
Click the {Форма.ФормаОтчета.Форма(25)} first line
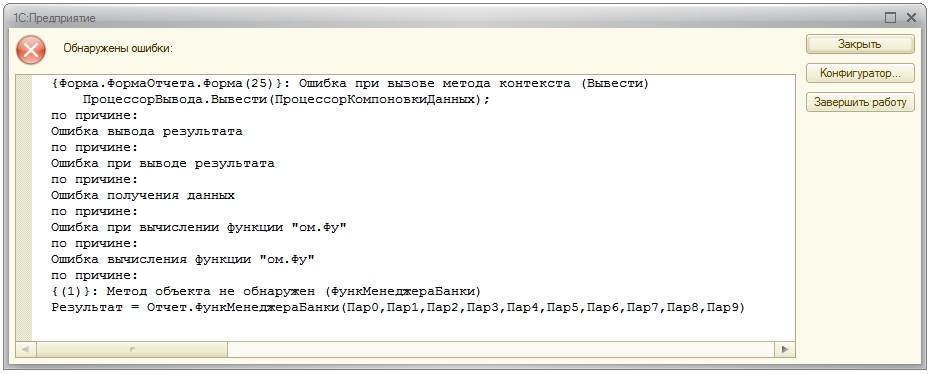point(350,83)
